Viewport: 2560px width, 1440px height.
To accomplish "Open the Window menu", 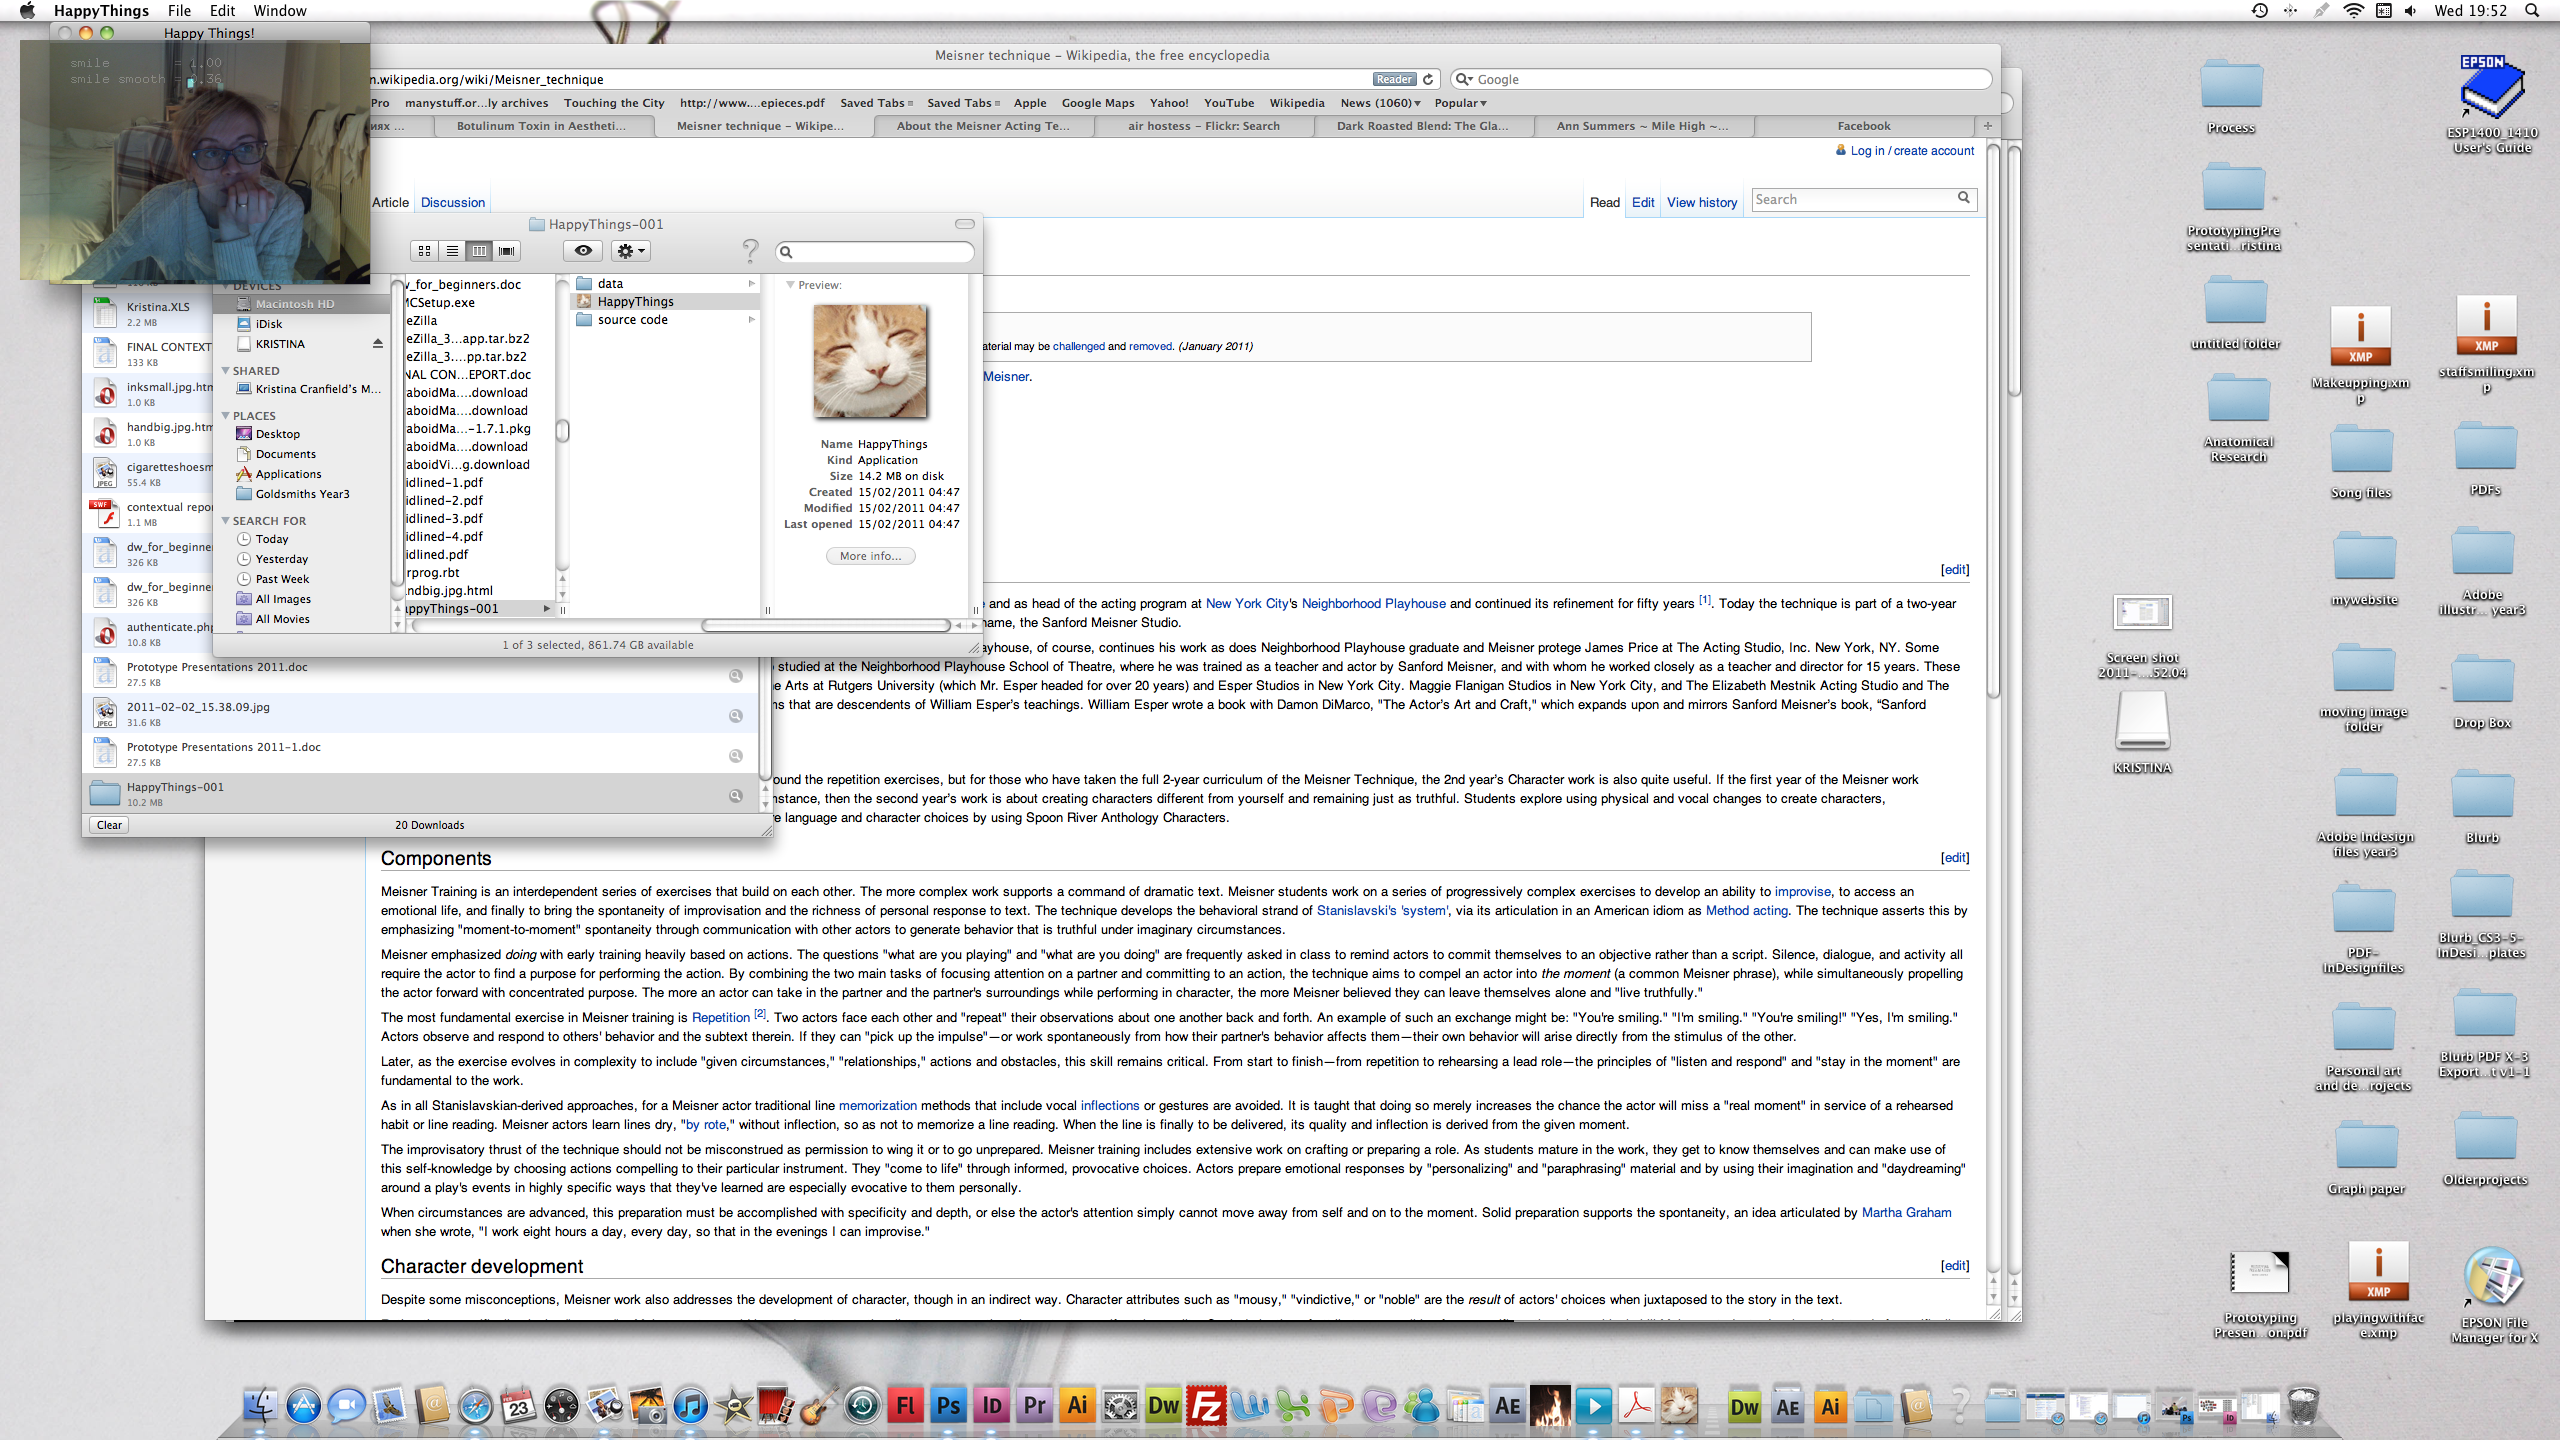I will pos(279,11).
